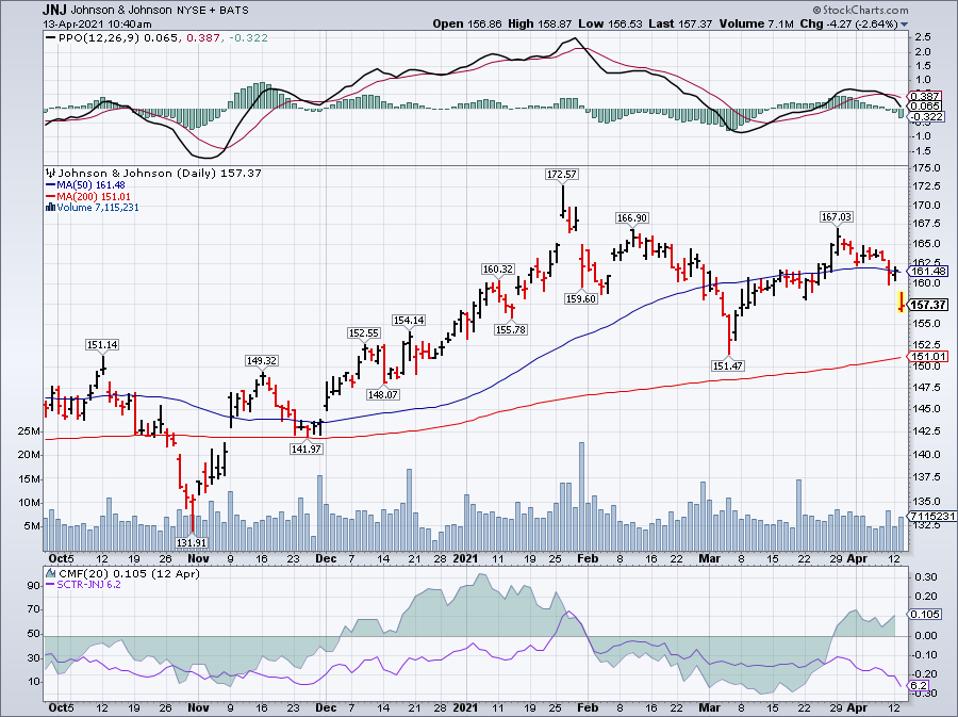
Task: Click the 155.78 price label
Action: (510, 329)
